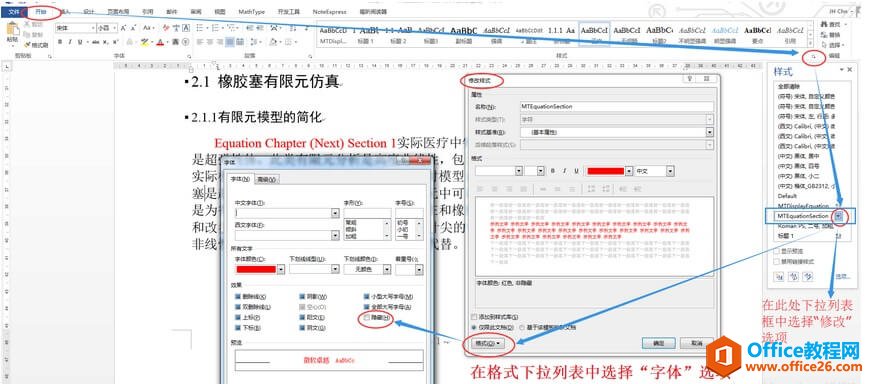Toggle the All caps (全部大写字母) checkbox
This screenshot has width=869, height=384.
click(366, 307)
